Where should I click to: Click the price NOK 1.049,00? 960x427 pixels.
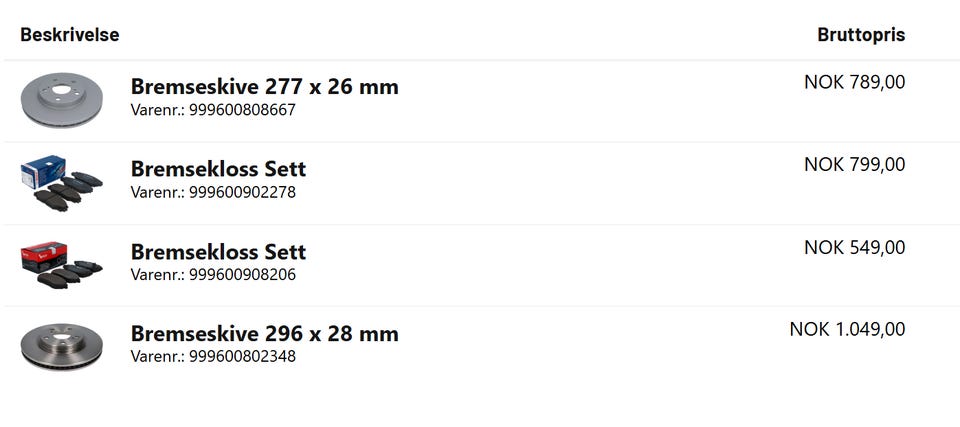847,329
